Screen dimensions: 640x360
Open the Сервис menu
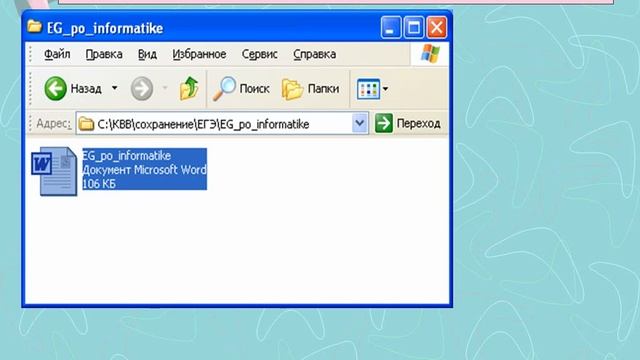[259, 54]
